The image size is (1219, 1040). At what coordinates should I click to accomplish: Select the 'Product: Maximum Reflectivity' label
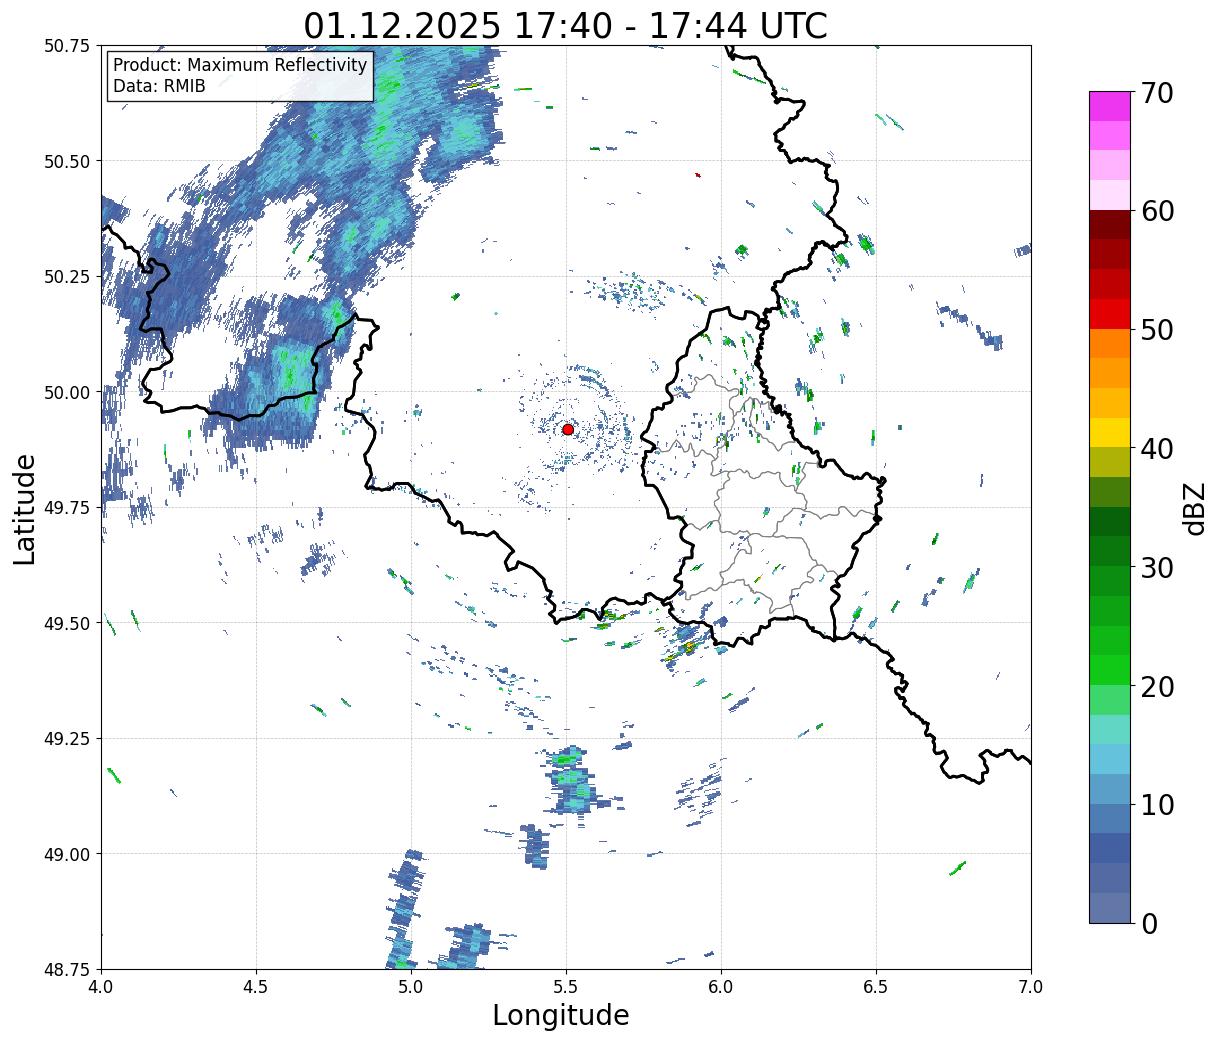coord(240,65)
